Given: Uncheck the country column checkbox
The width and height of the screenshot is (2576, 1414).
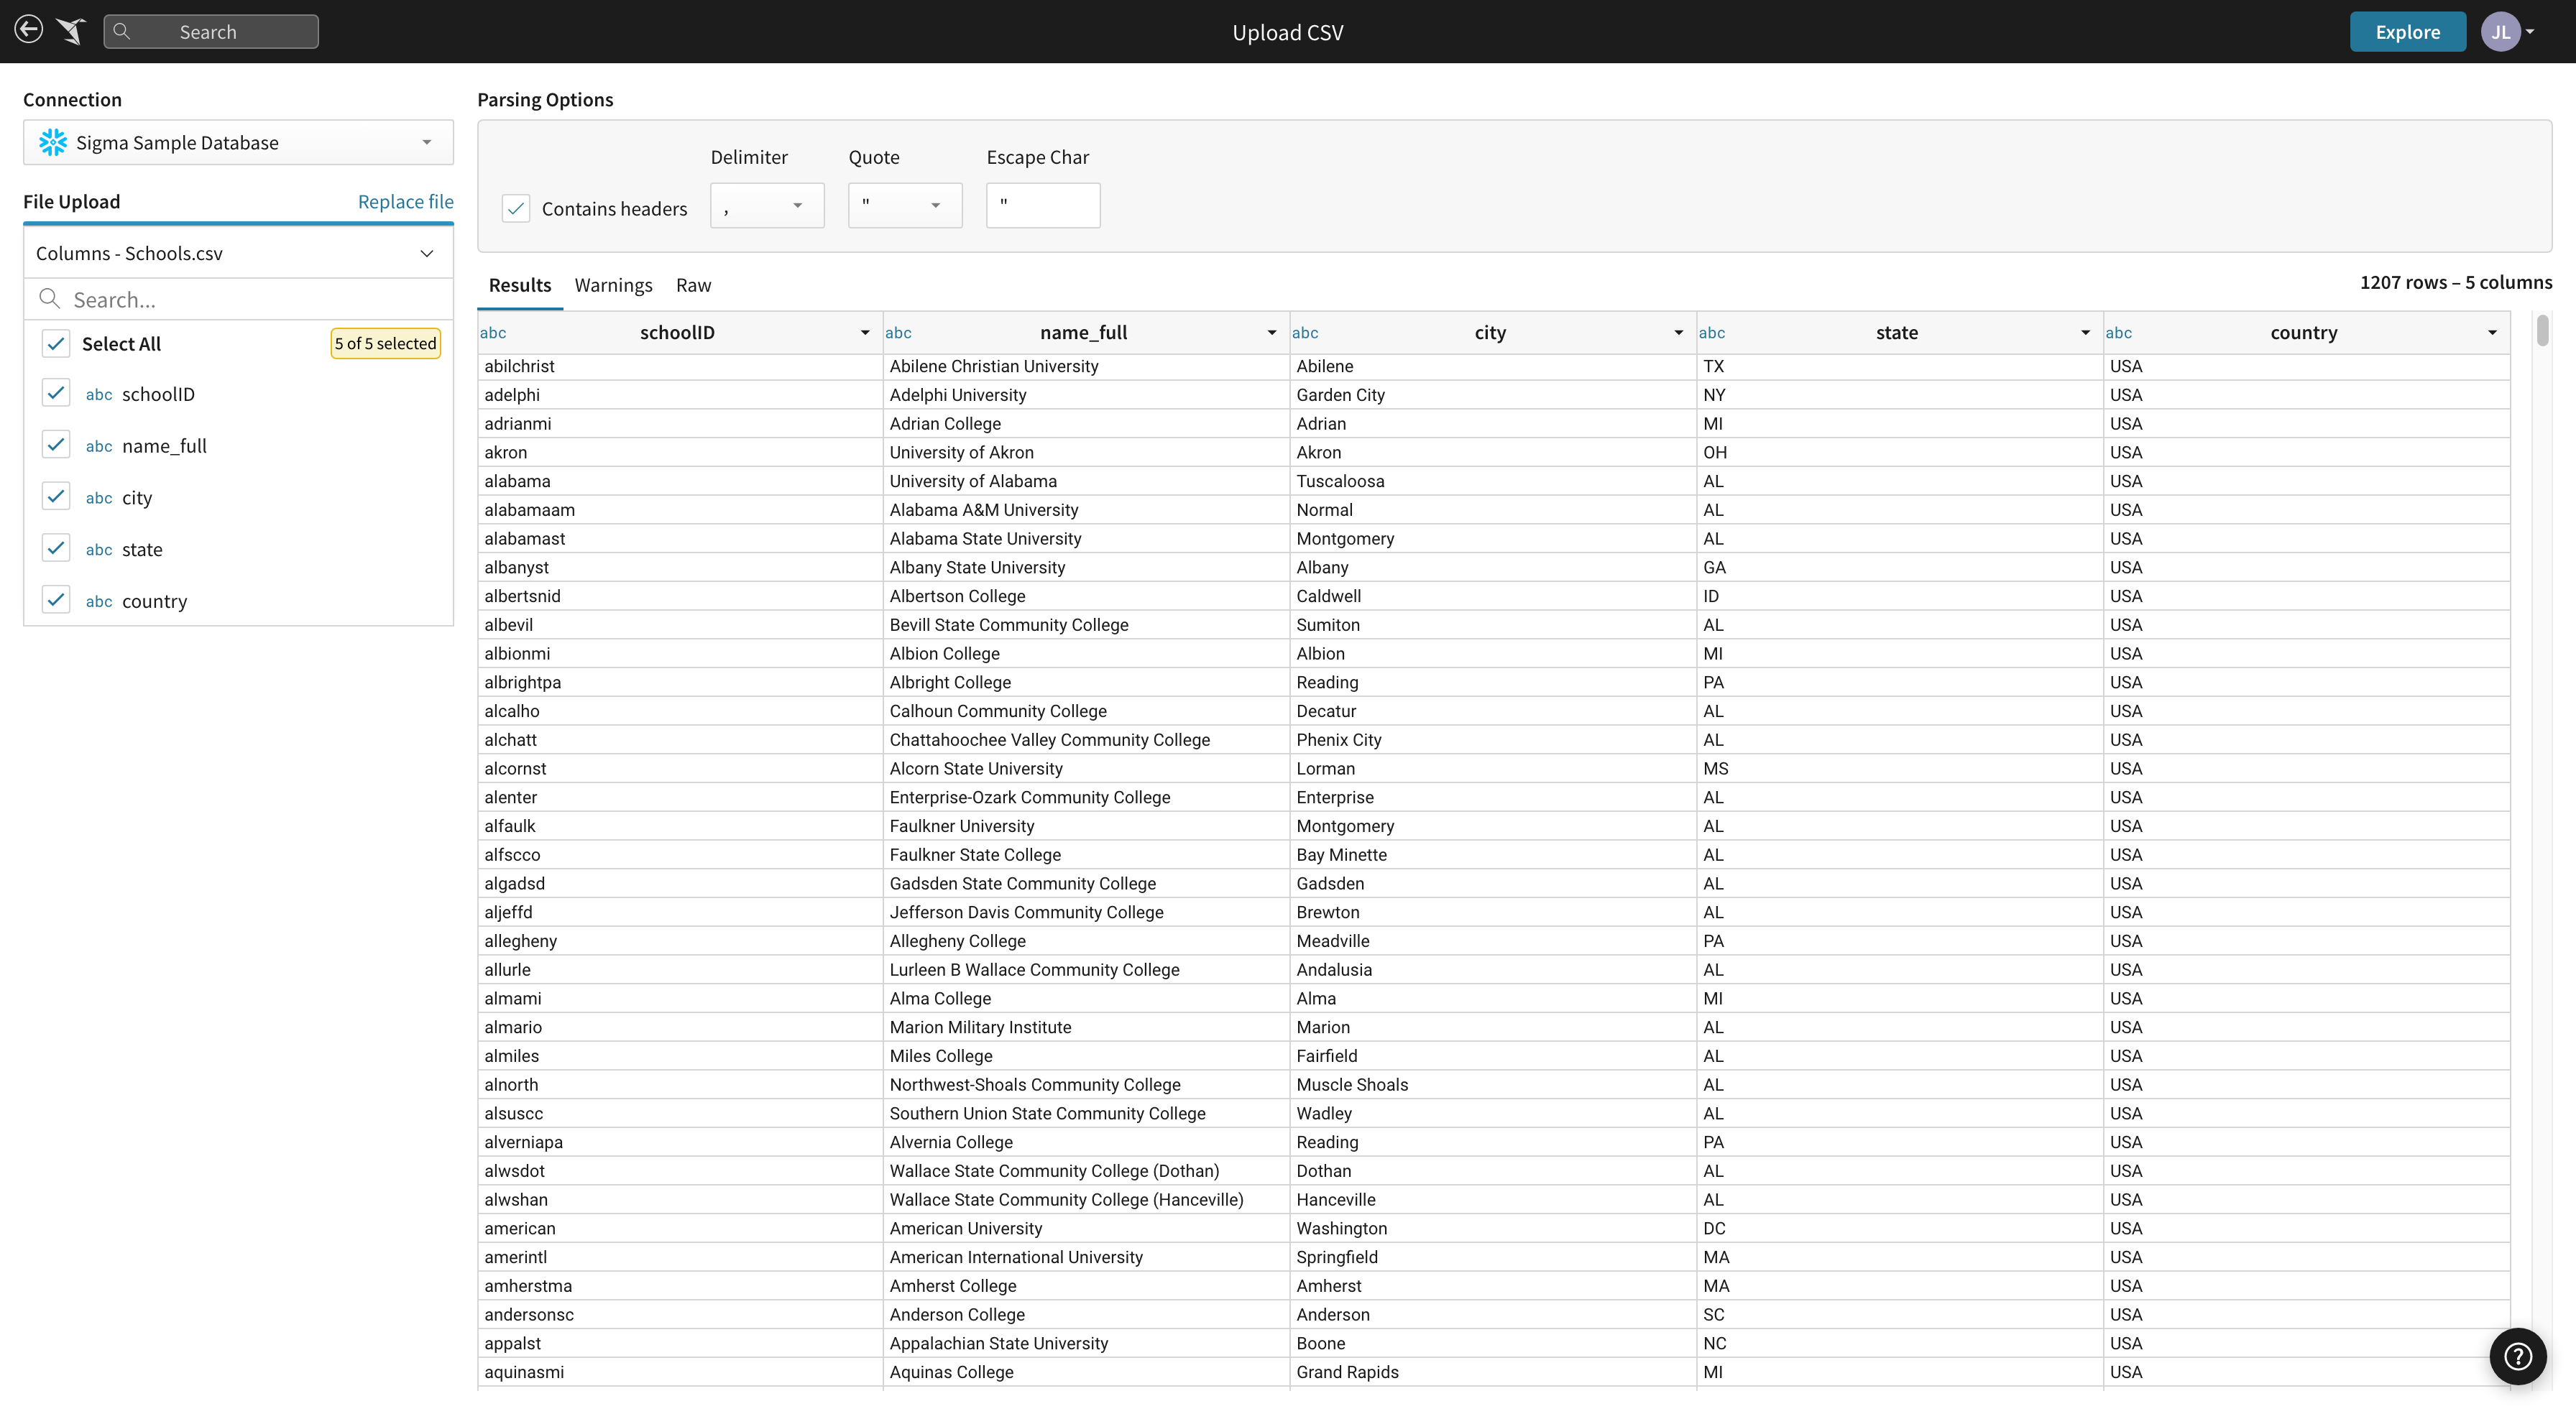Looking at the screenshot, I should pos(56,600).
